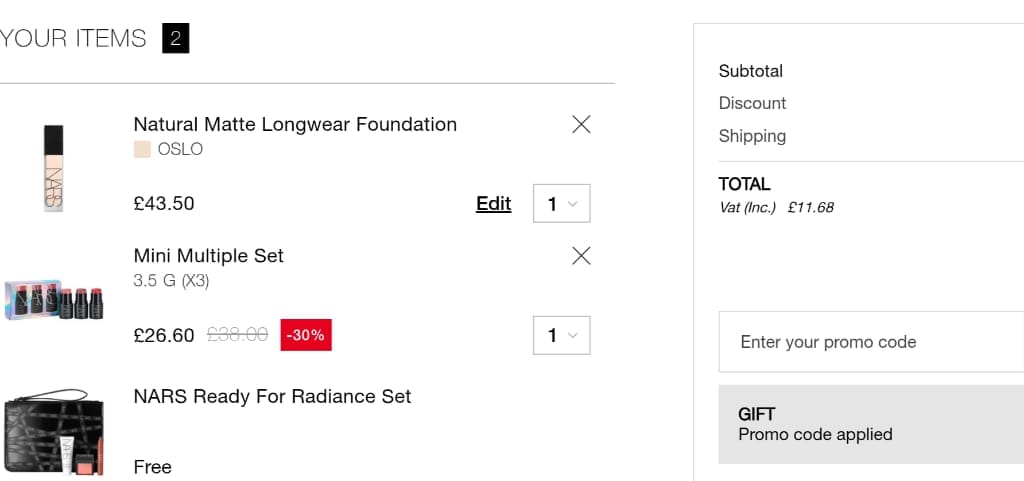Open quantity dropdown for Mini Multiple Set
Screen dimensions: 1024x481
(x=562, y=335)
